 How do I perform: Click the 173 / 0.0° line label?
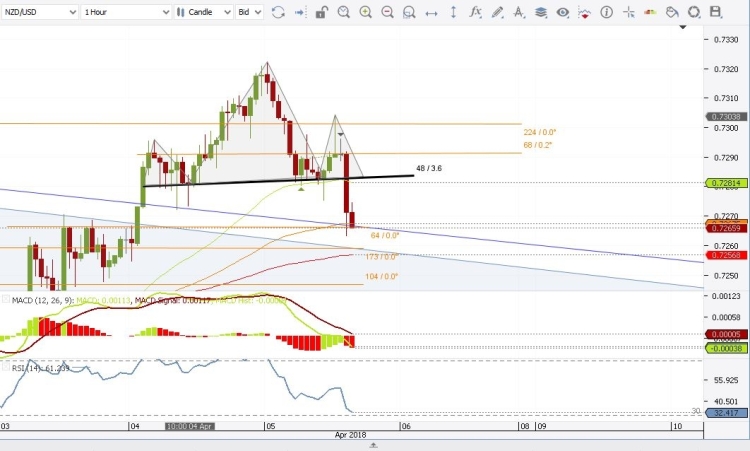(x=381, y=257)
